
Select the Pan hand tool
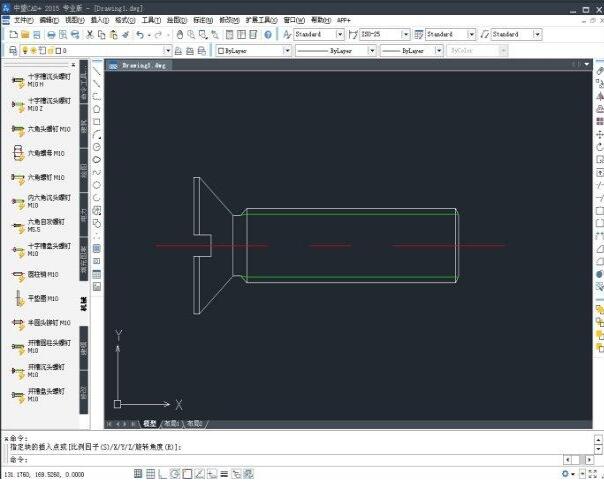coord(180,35)
